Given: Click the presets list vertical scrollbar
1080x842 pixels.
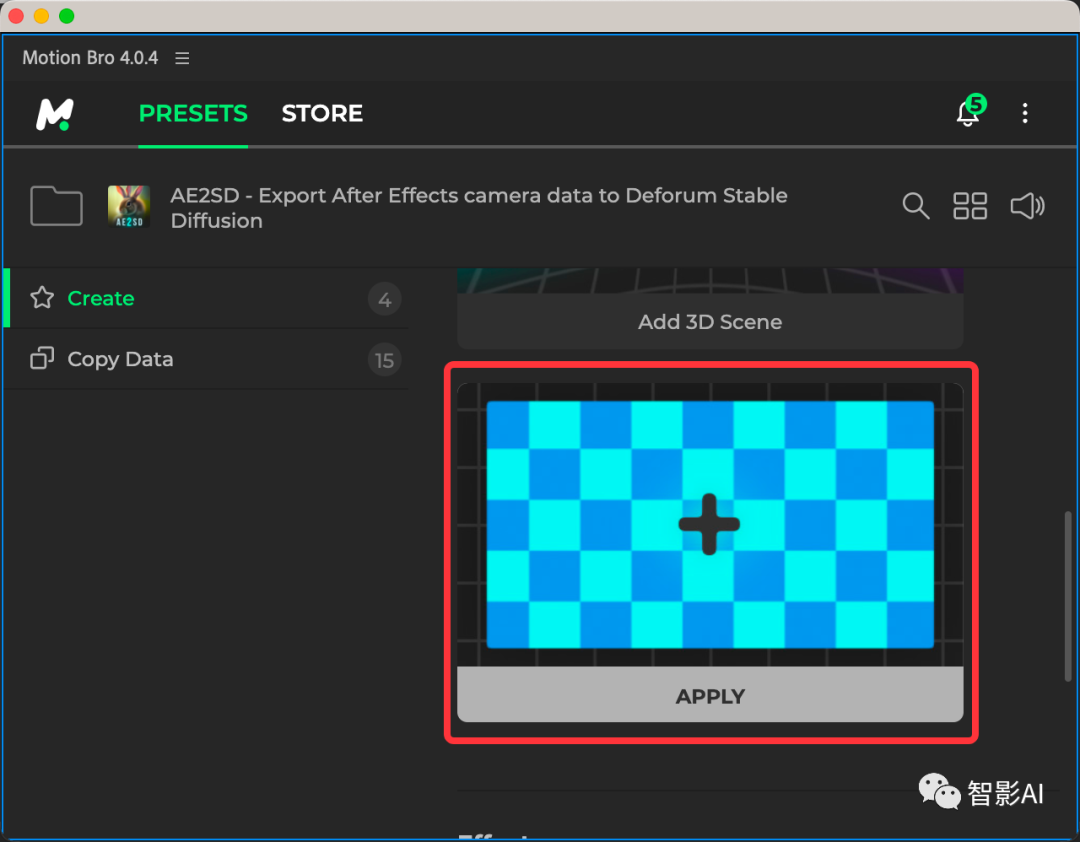Looking at the screenshot, I should click(x=1068, y=596).
